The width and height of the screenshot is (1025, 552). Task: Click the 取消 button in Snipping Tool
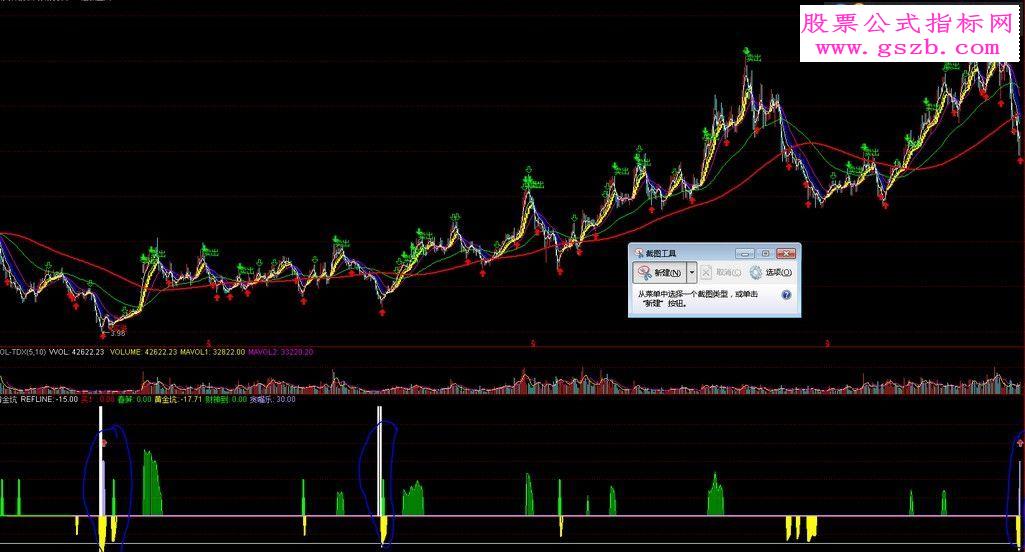pos(722,273)
